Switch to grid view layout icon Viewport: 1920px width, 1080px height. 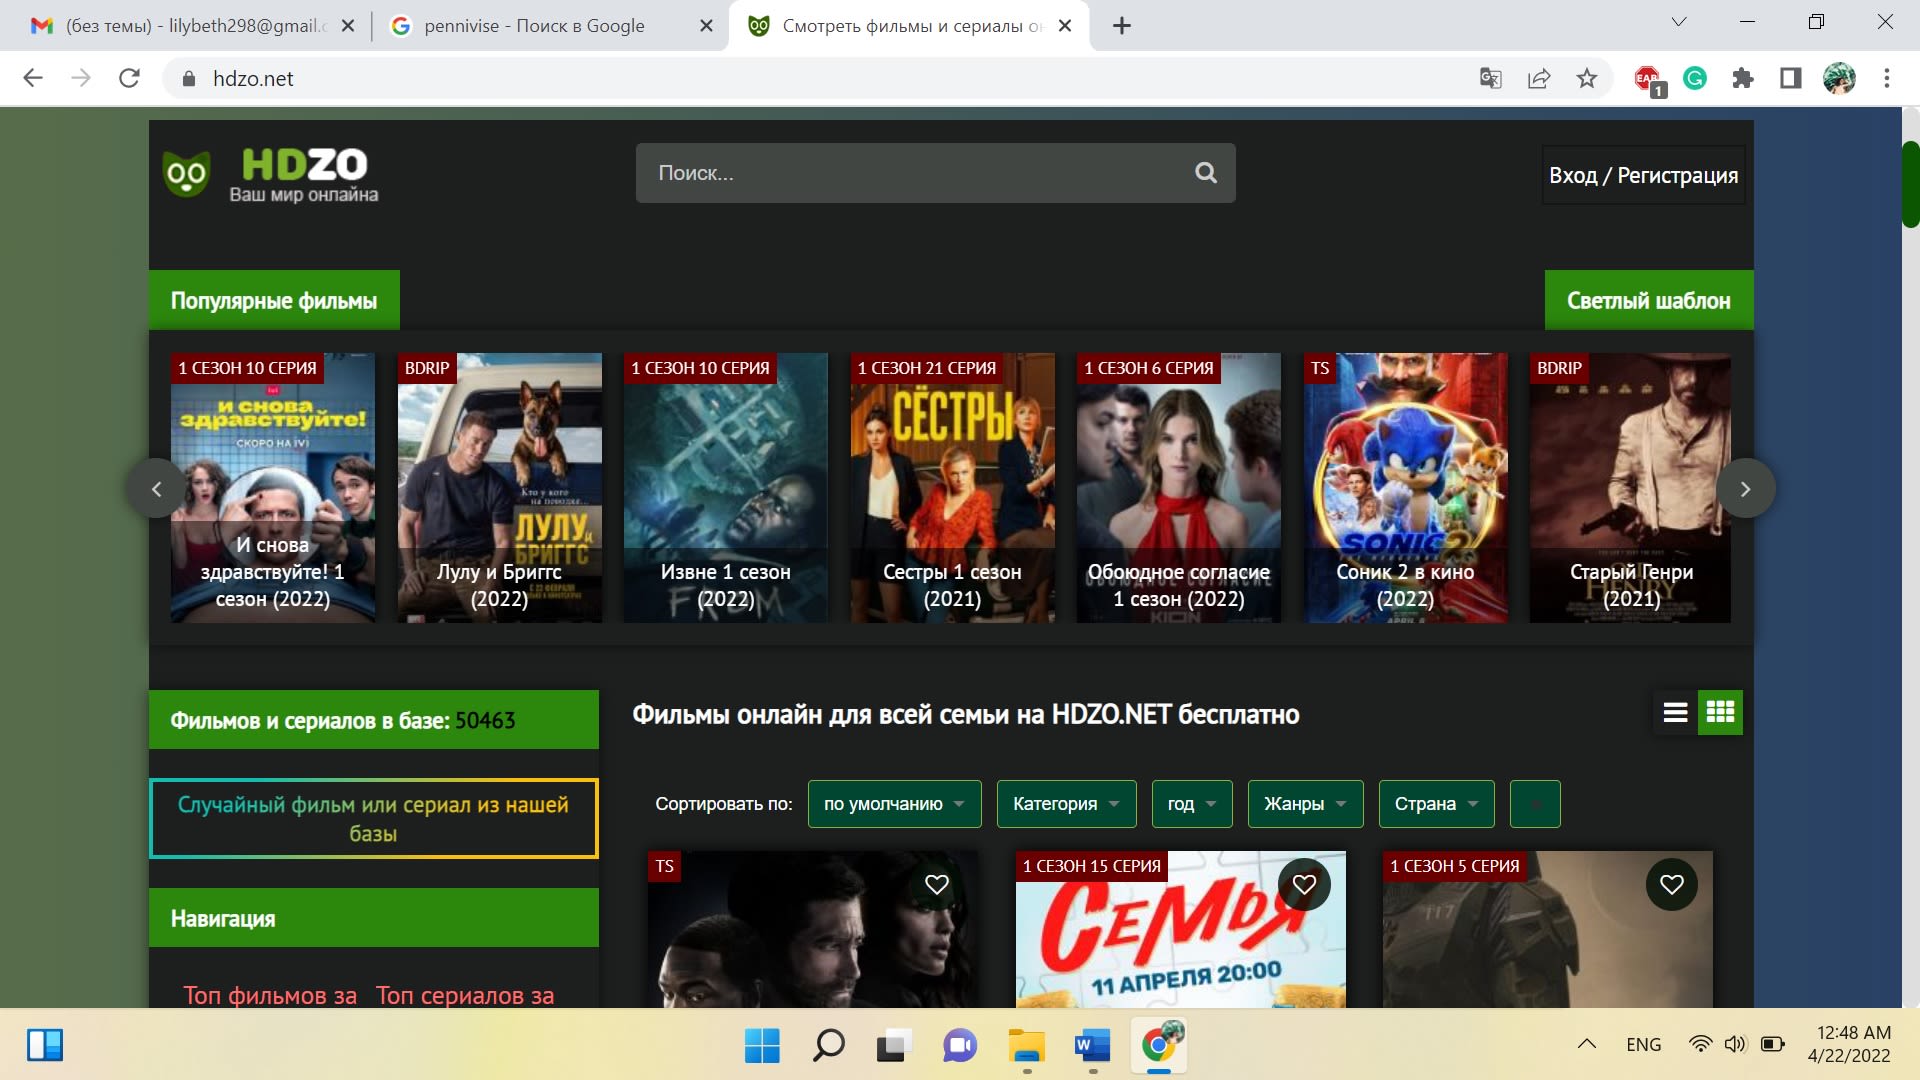coord(1720,713)
